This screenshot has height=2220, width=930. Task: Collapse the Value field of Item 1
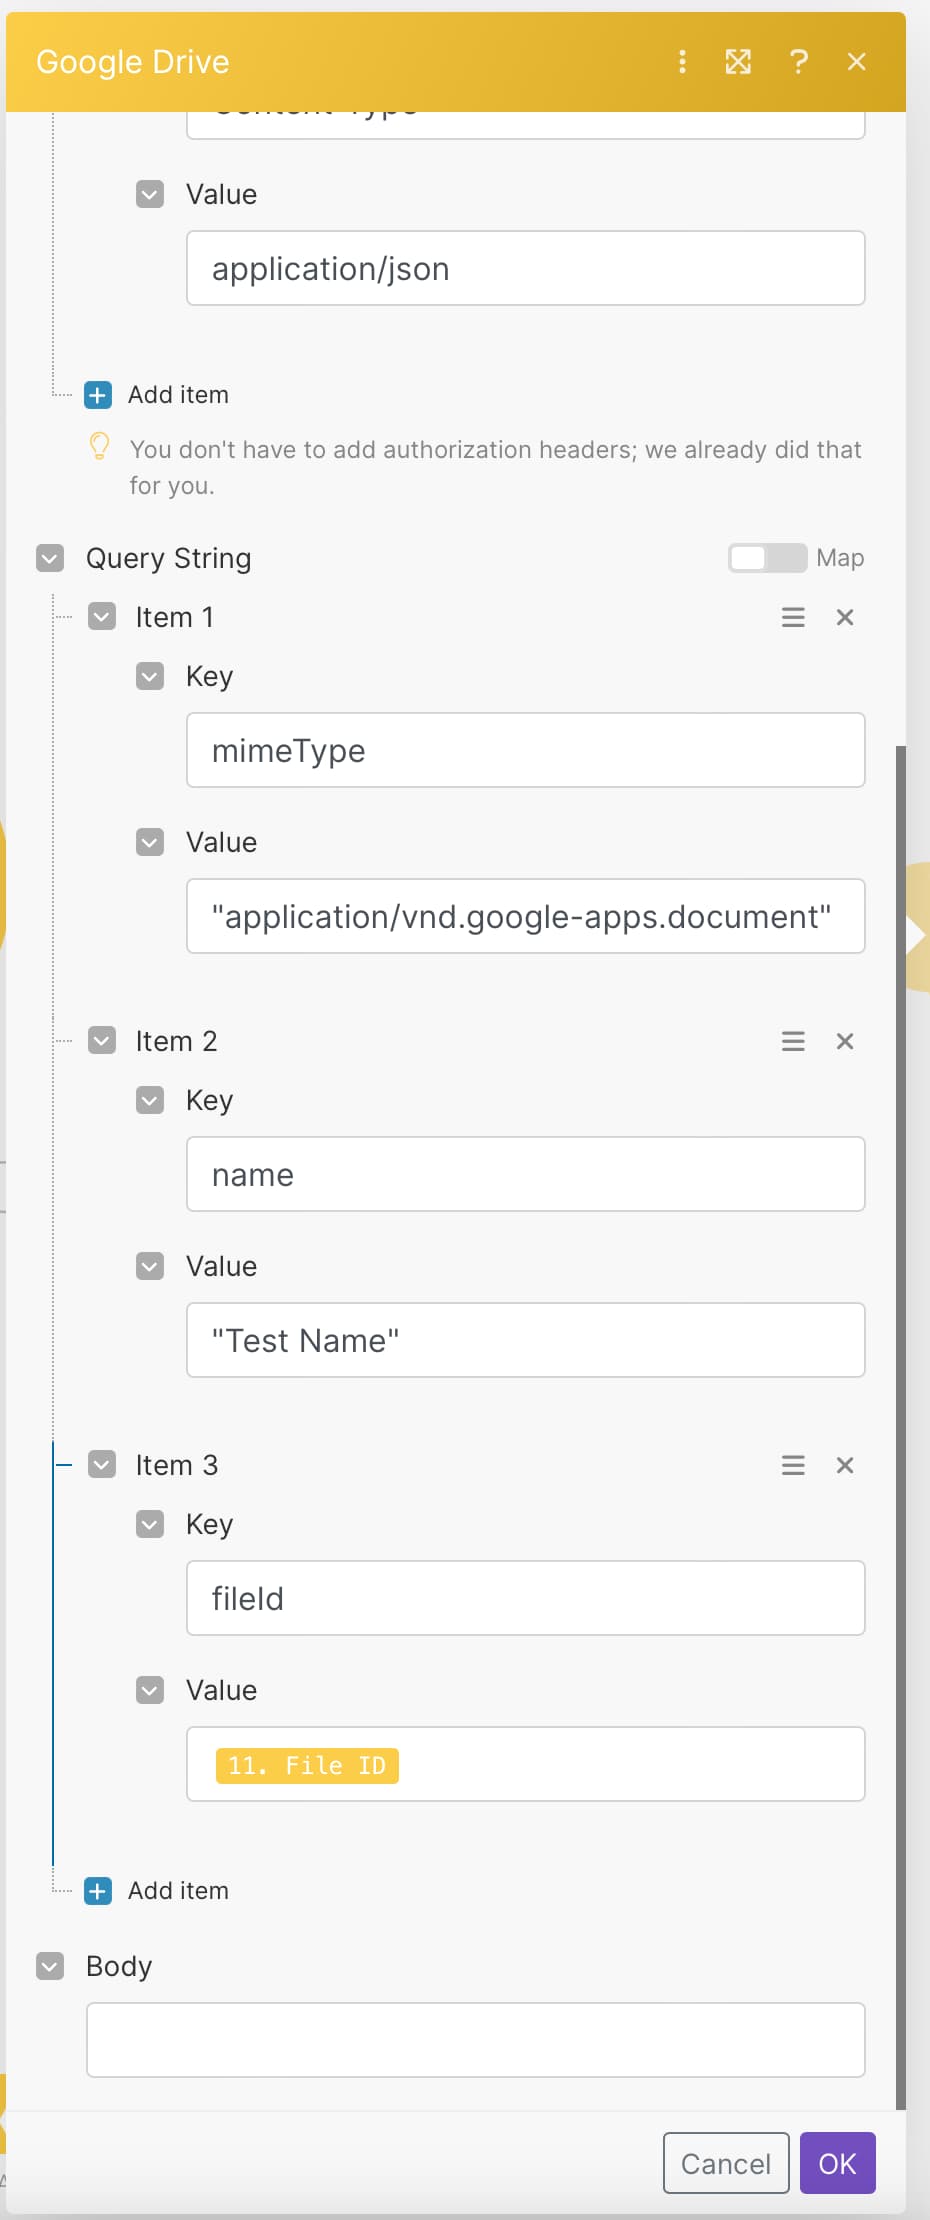coord(150,842)
